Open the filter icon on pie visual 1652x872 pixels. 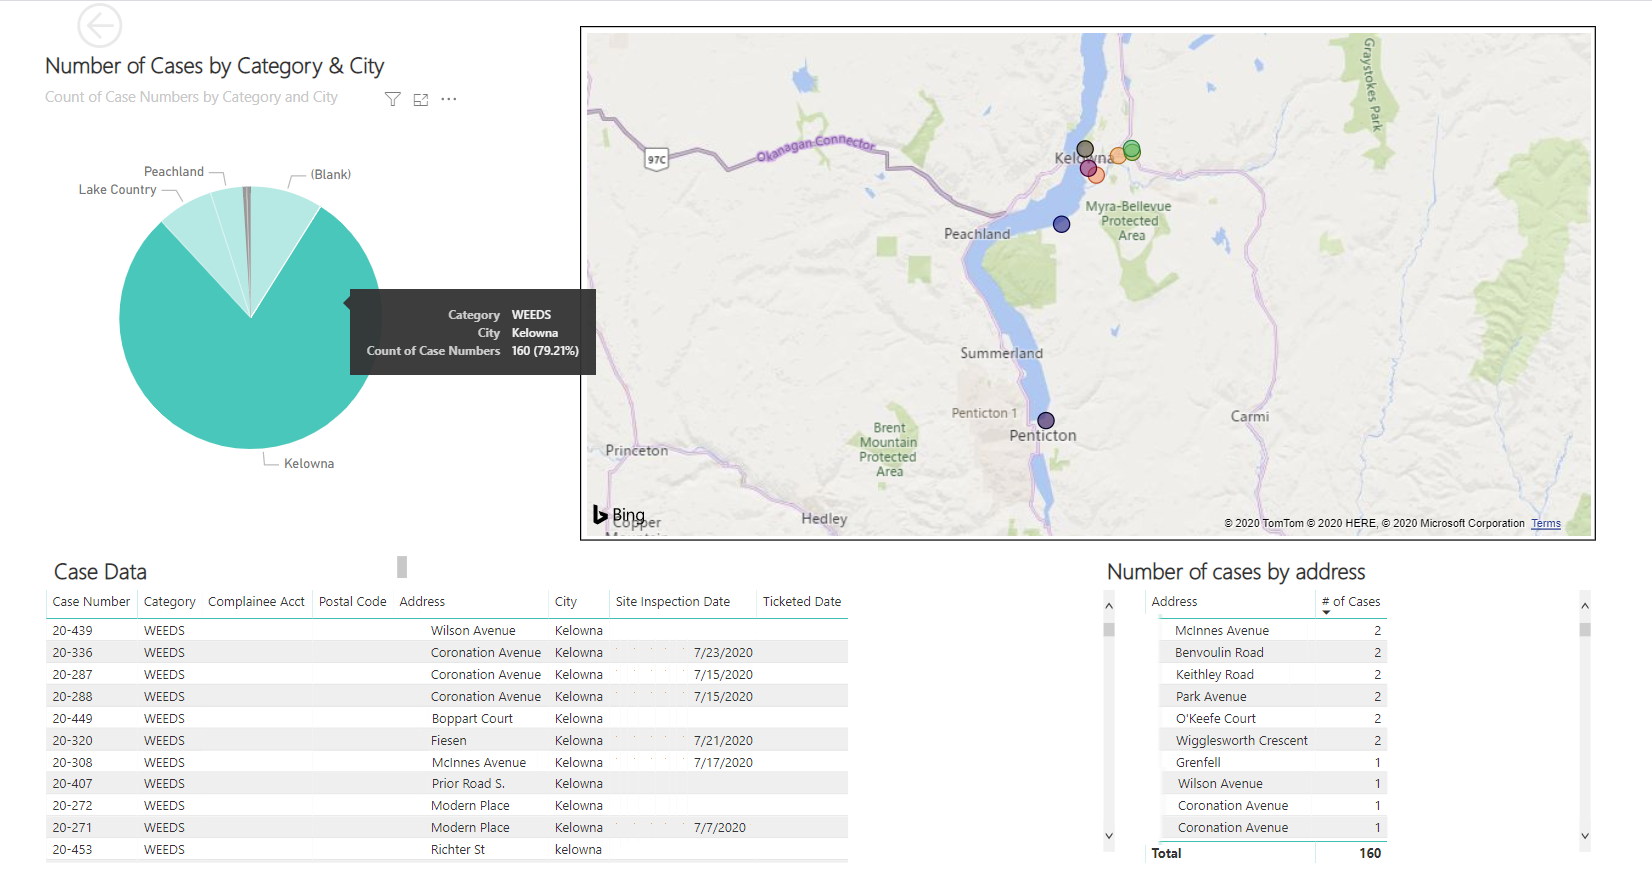(393, 99)
